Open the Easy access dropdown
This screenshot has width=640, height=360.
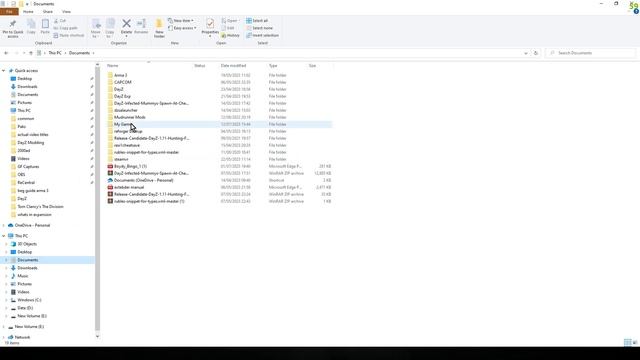[x=182, y=28]
